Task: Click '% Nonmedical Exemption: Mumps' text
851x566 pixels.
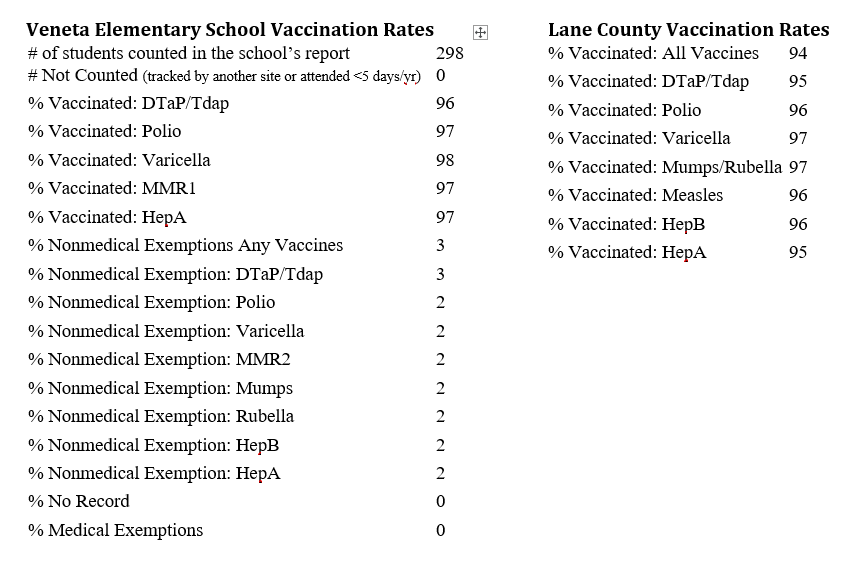Action: coord(160,388)
